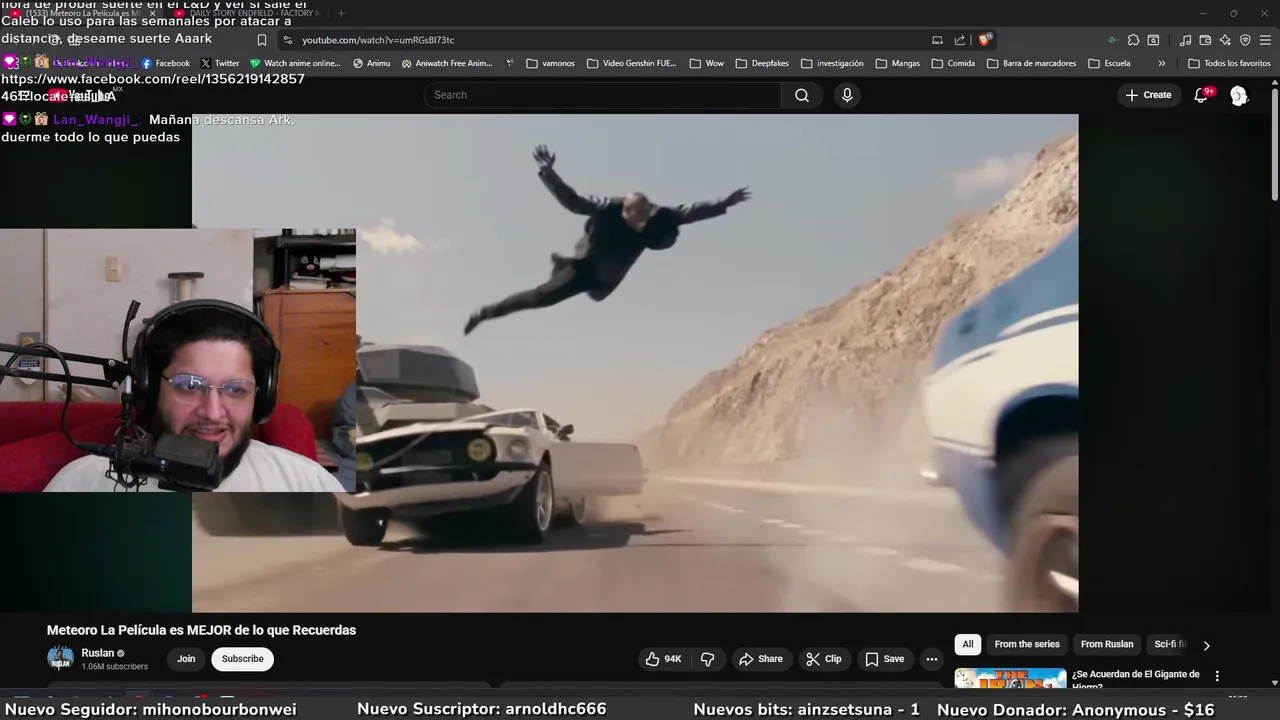Open the 'Video Genshin FUE...' bookmark folder
Screen dimensions: 1280x720
(631, 63)
